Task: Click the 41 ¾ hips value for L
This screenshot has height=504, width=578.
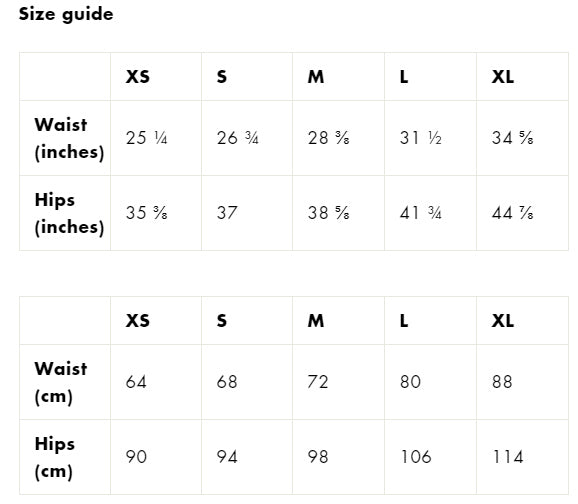Action: pyautogui.click(x=421, y=213)
